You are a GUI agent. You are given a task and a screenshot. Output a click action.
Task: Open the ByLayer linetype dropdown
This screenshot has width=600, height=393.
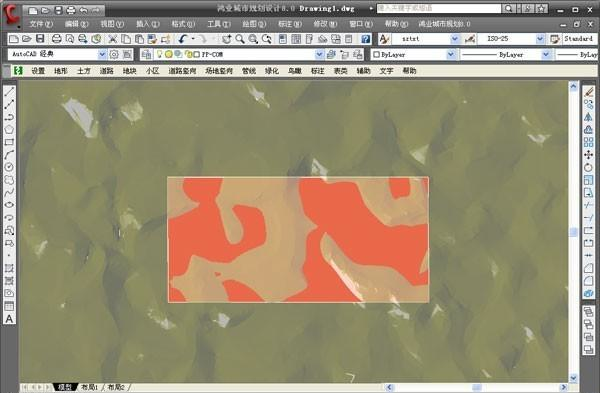pos(546,54)
